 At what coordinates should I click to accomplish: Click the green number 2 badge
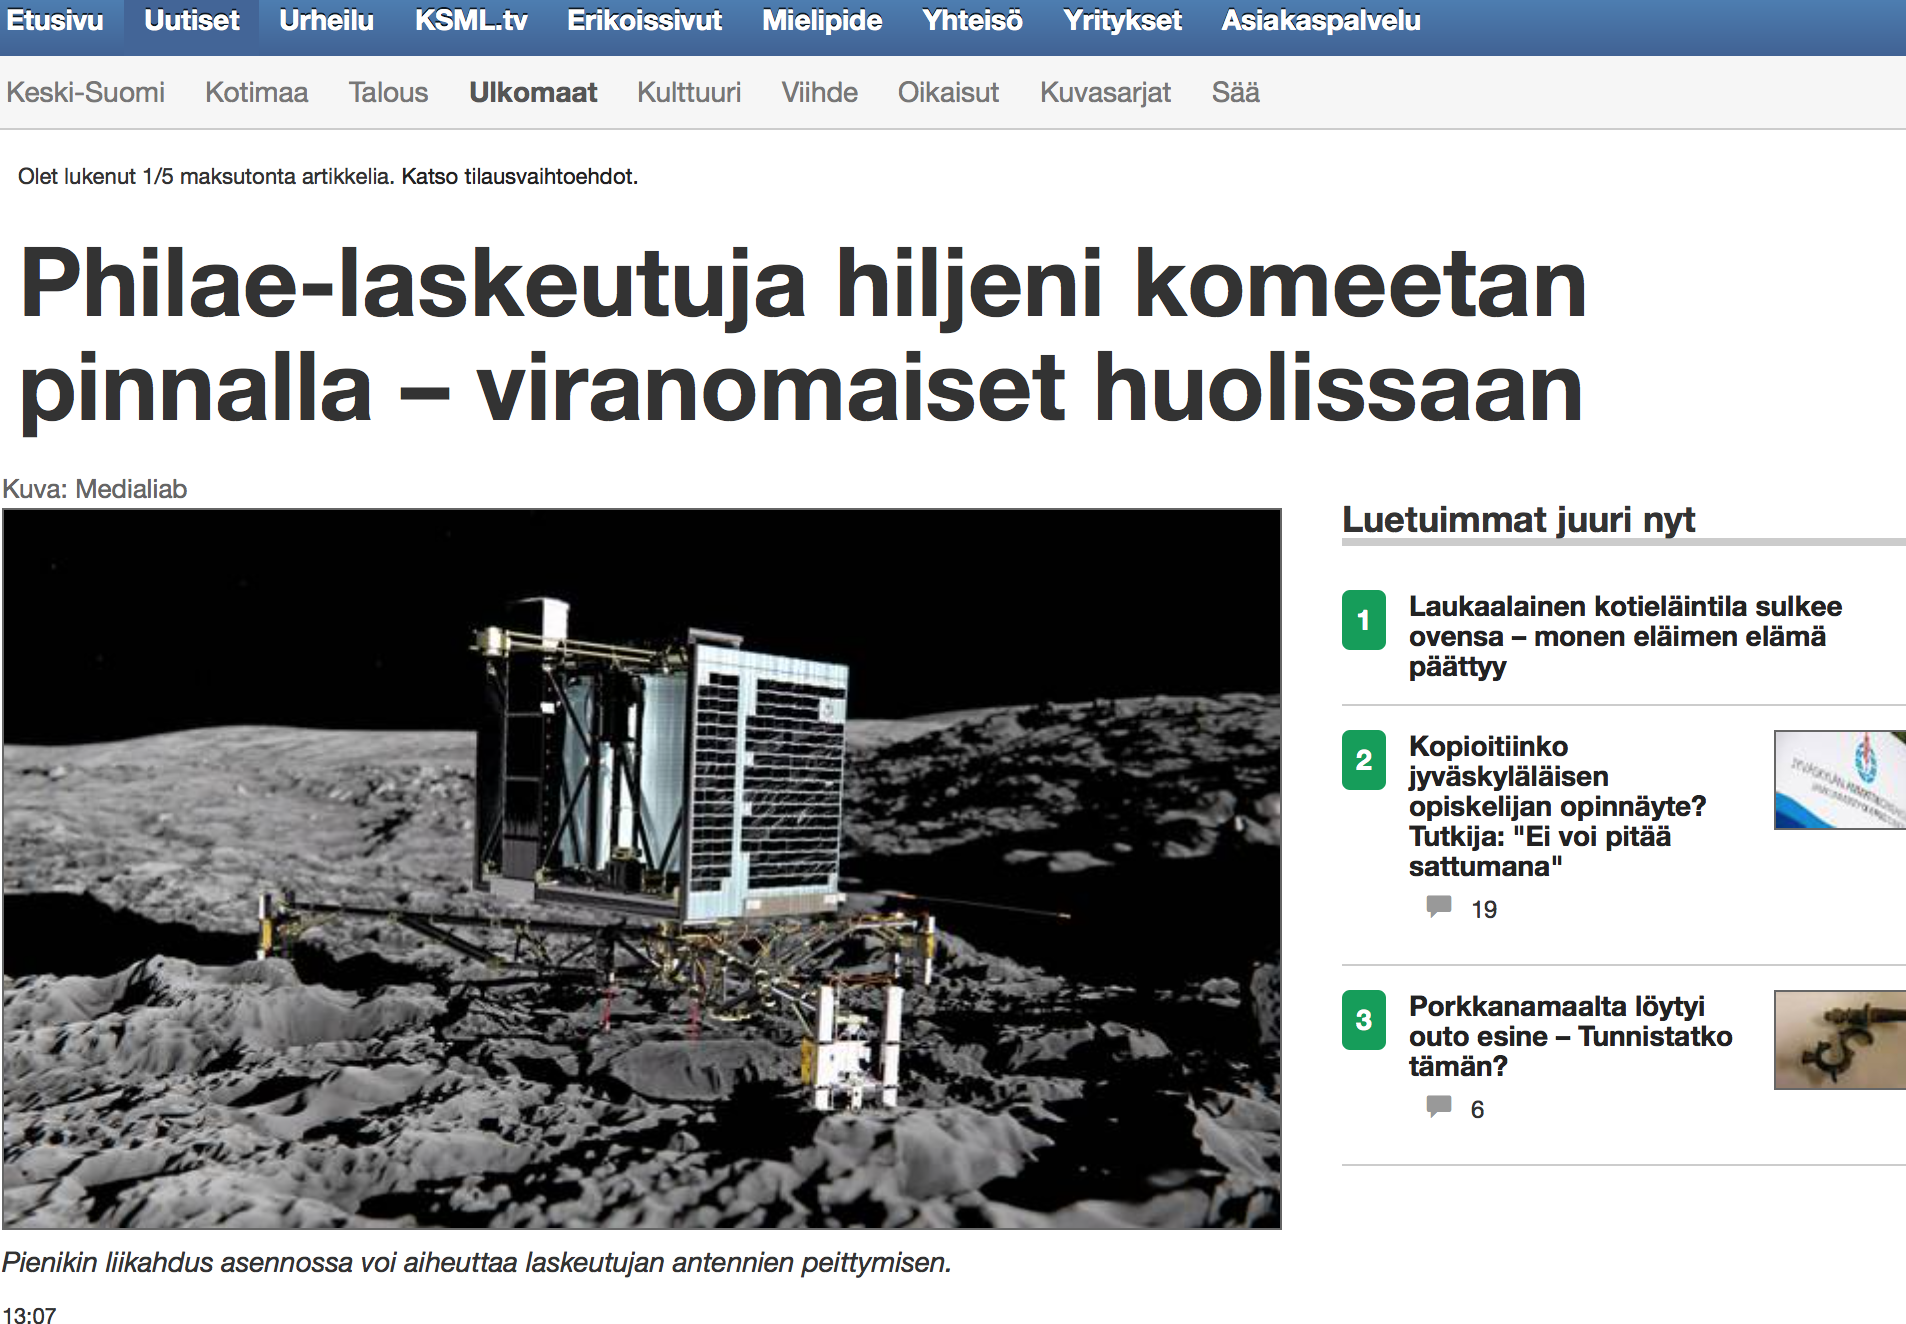[x=1363, y=760]
